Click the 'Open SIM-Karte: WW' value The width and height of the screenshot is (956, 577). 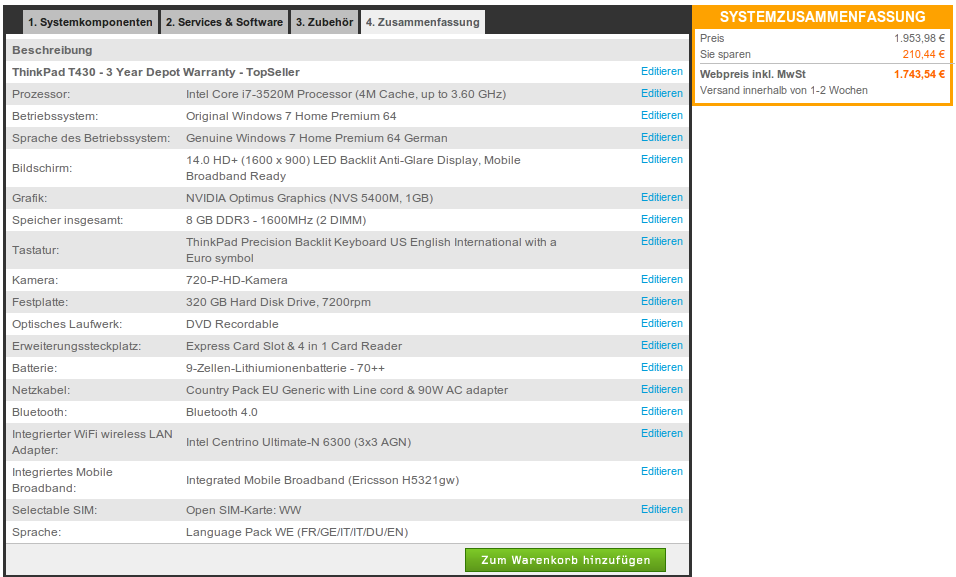243,510
